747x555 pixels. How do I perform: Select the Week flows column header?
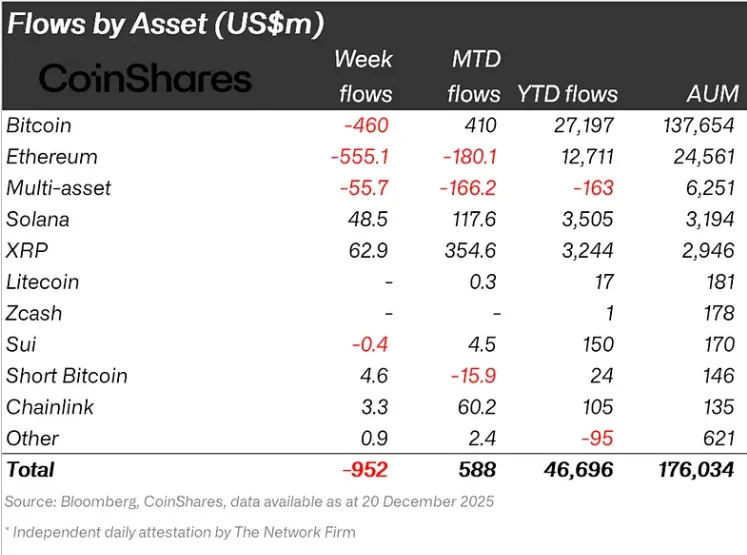point(364,76)
